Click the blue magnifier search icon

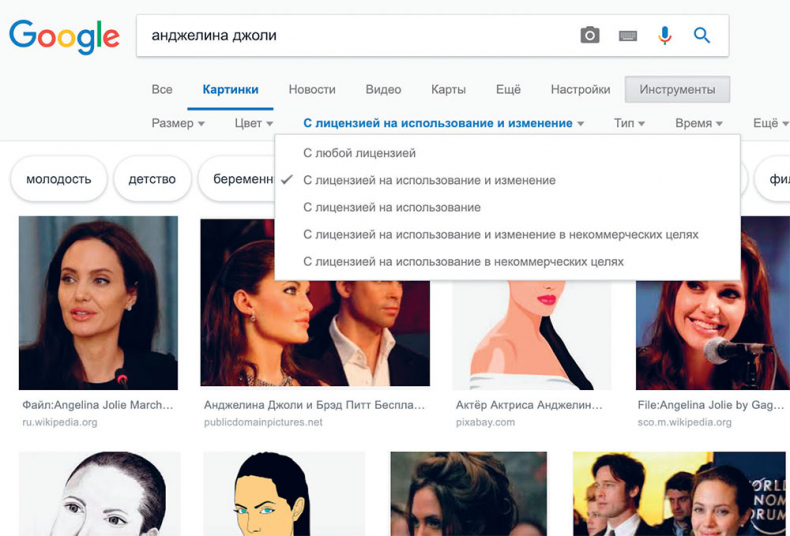pos(702,36)
